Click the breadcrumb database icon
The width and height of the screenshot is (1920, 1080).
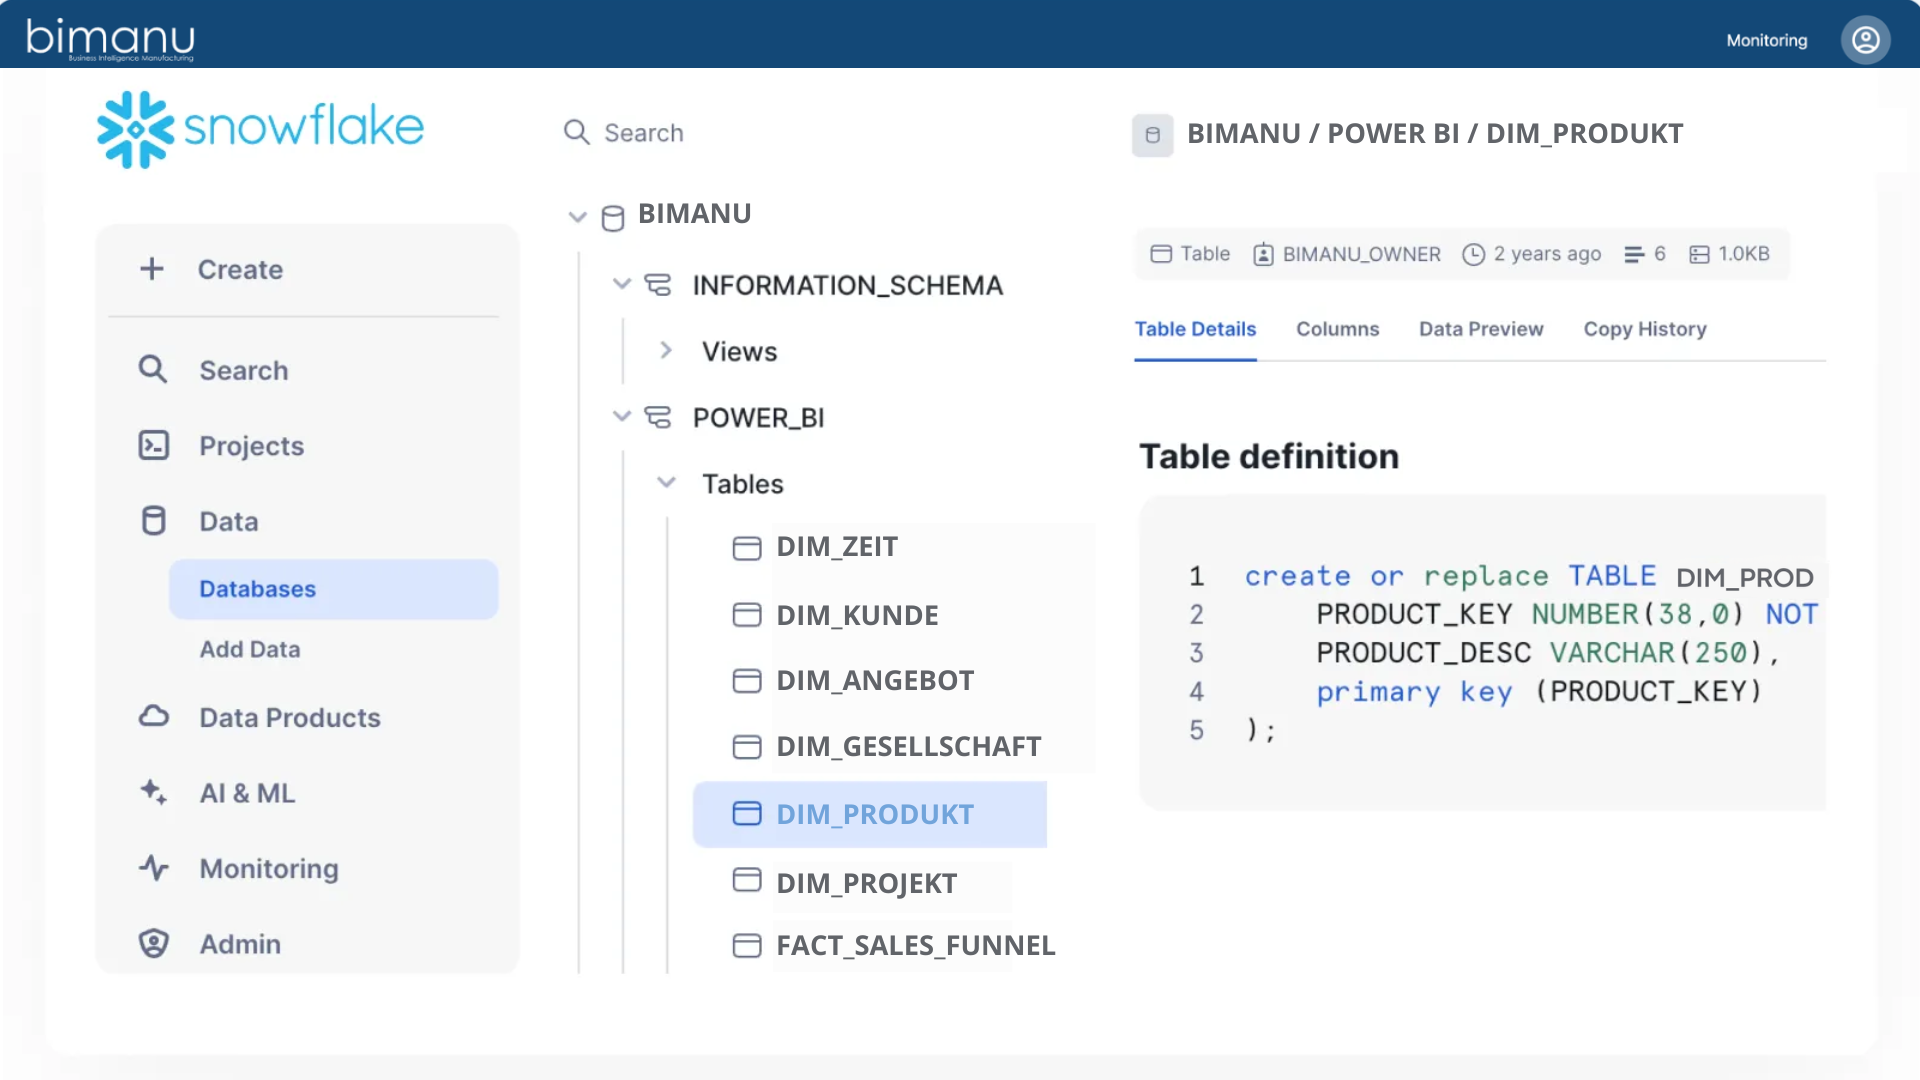(1153, 135)
